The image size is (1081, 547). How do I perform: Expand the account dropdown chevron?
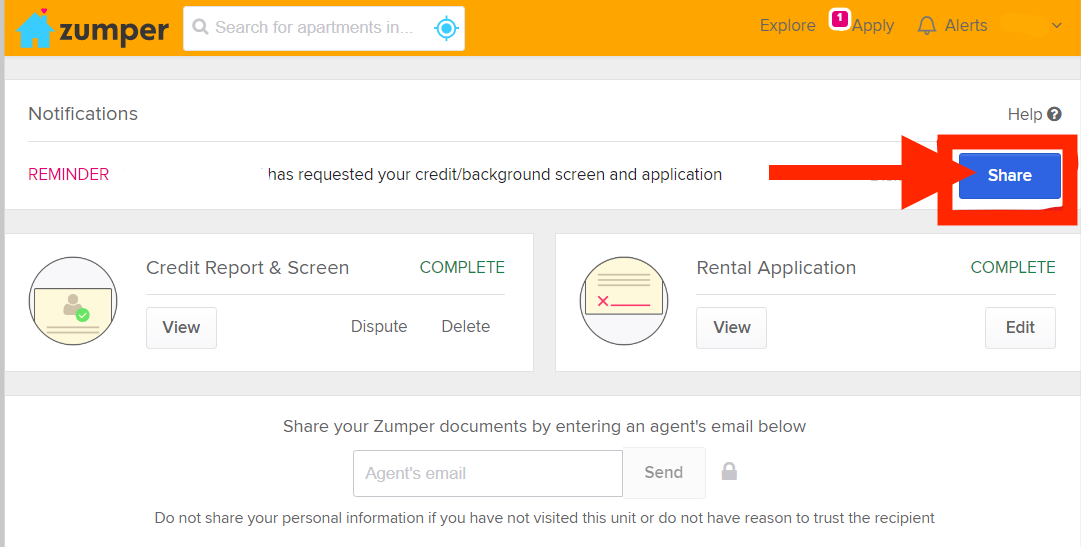click(x=1056, y=26)
